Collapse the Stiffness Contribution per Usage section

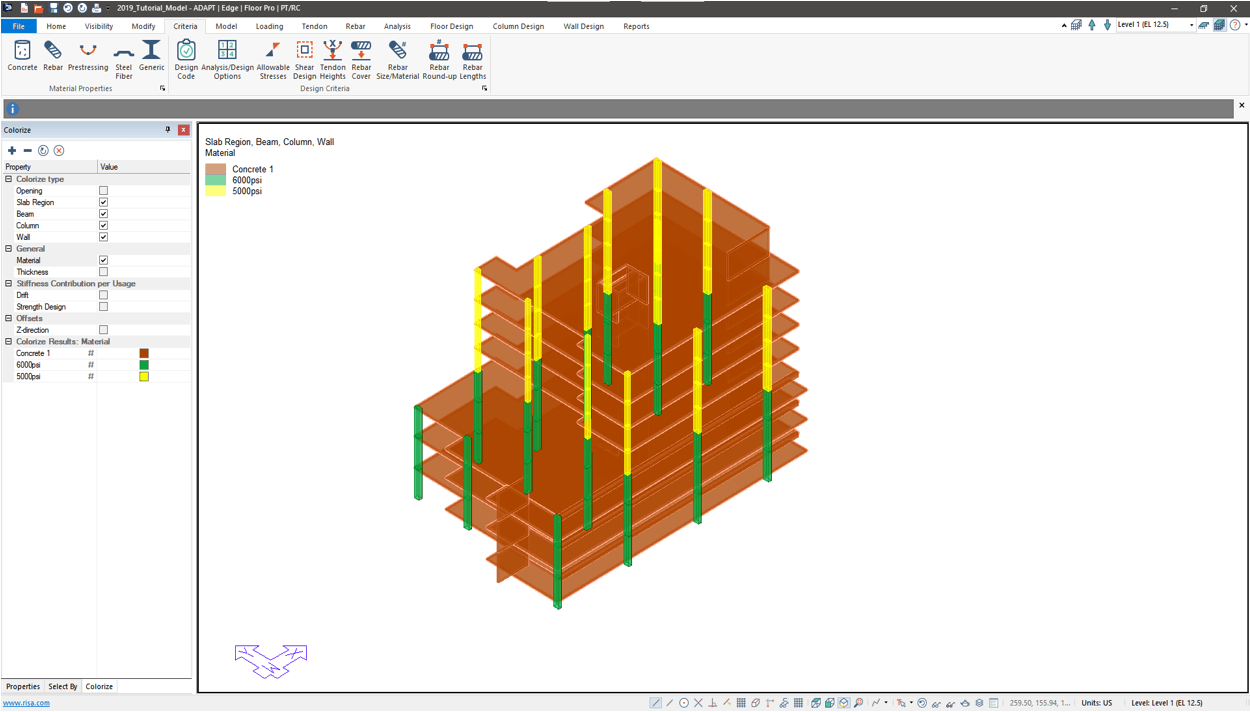pyautogui.click(x=9, y=284)
